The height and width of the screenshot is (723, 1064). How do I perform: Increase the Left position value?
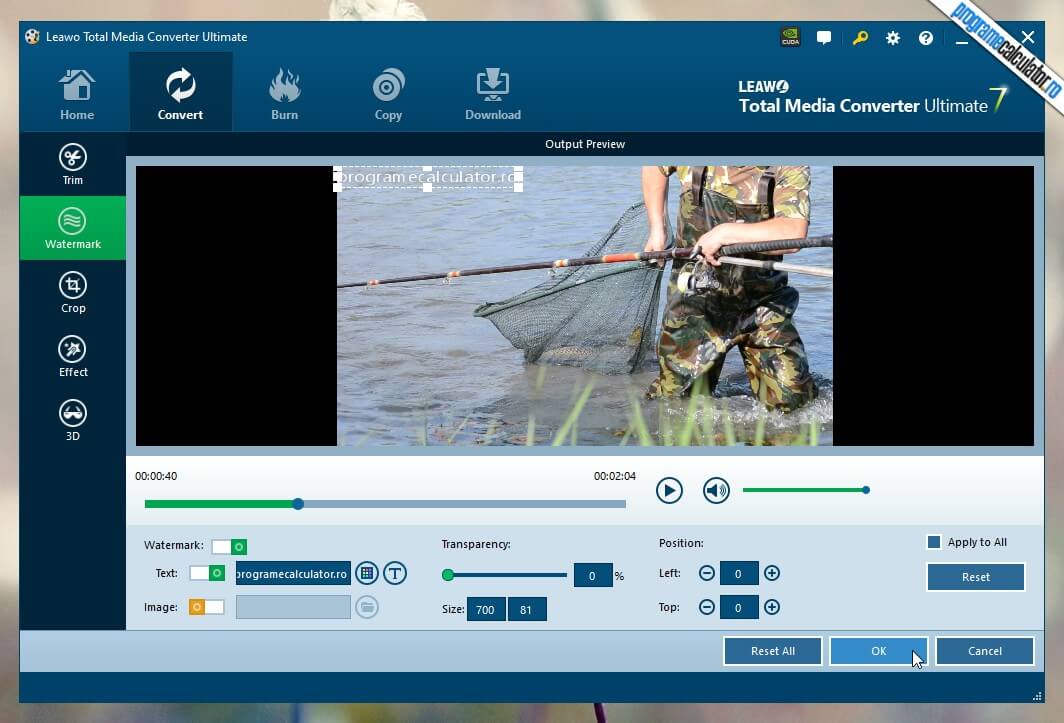(x=771, y=573)
